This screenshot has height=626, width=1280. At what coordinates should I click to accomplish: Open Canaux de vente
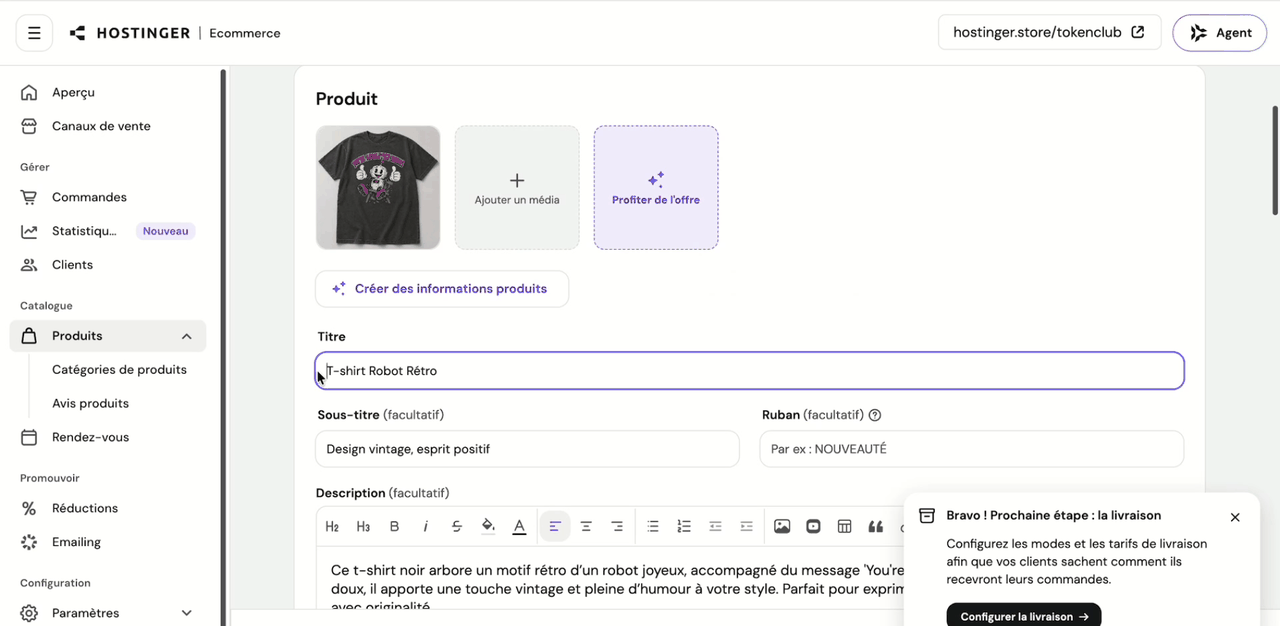click(x=101, y=126)
